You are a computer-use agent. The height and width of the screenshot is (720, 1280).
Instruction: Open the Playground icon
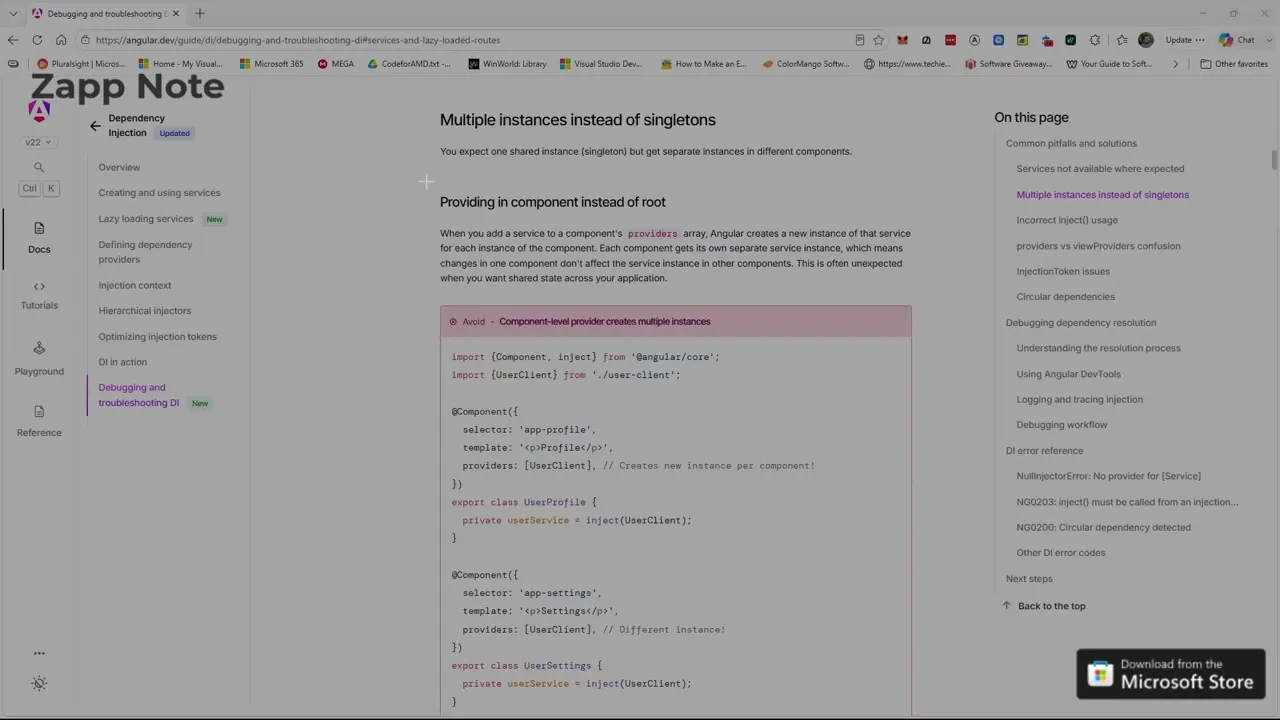pos(39,348)
